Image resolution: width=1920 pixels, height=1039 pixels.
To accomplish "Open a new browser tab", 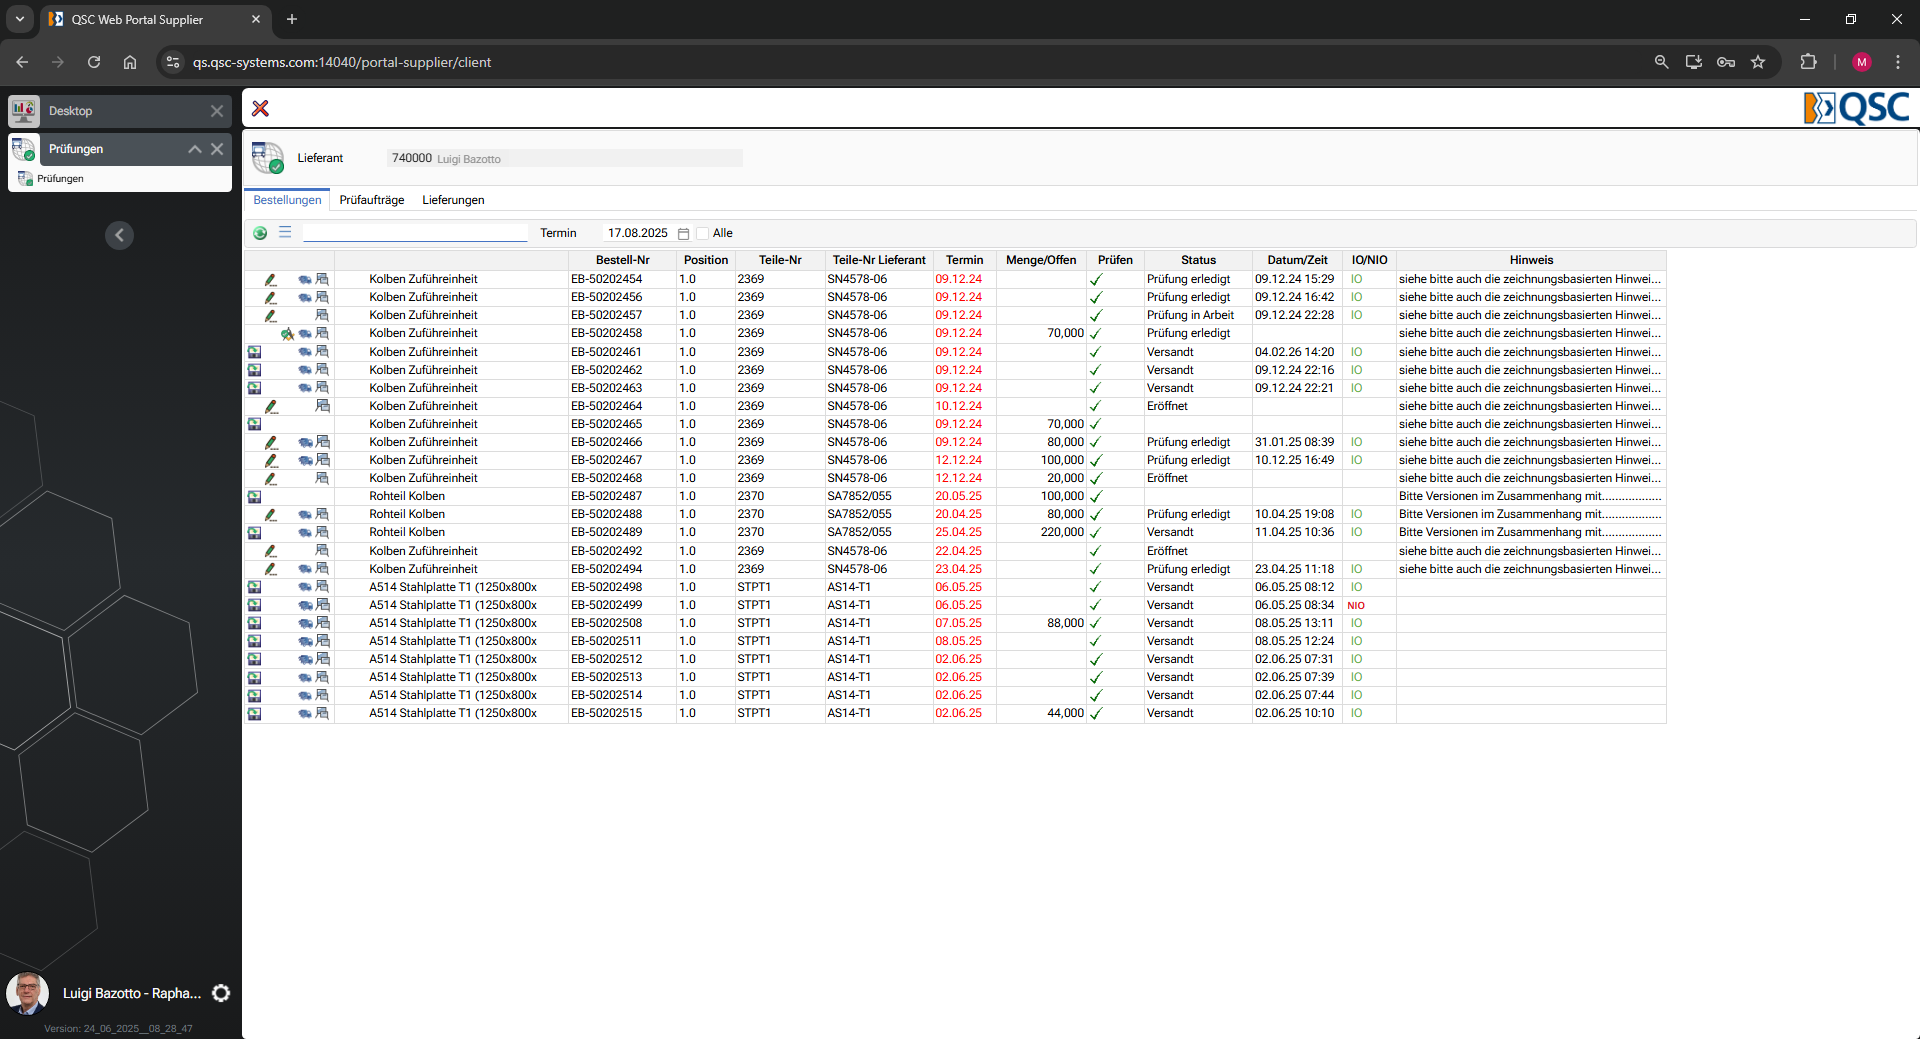I will pos(292,19).
